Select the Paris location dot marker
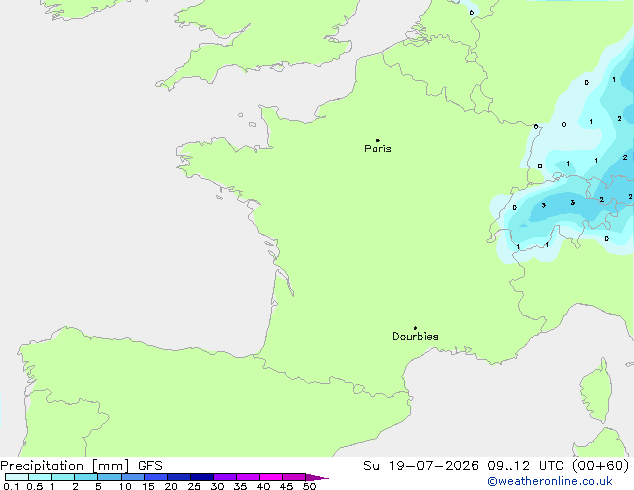The image size is (634, 490). pyautogui.click(x=378, y=140)
